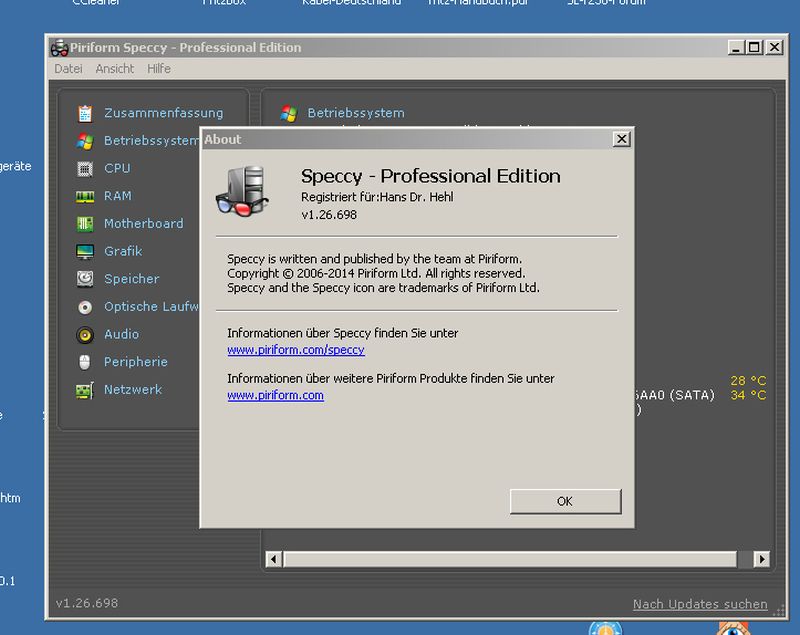Select the Speicher section

coord(132,279)
